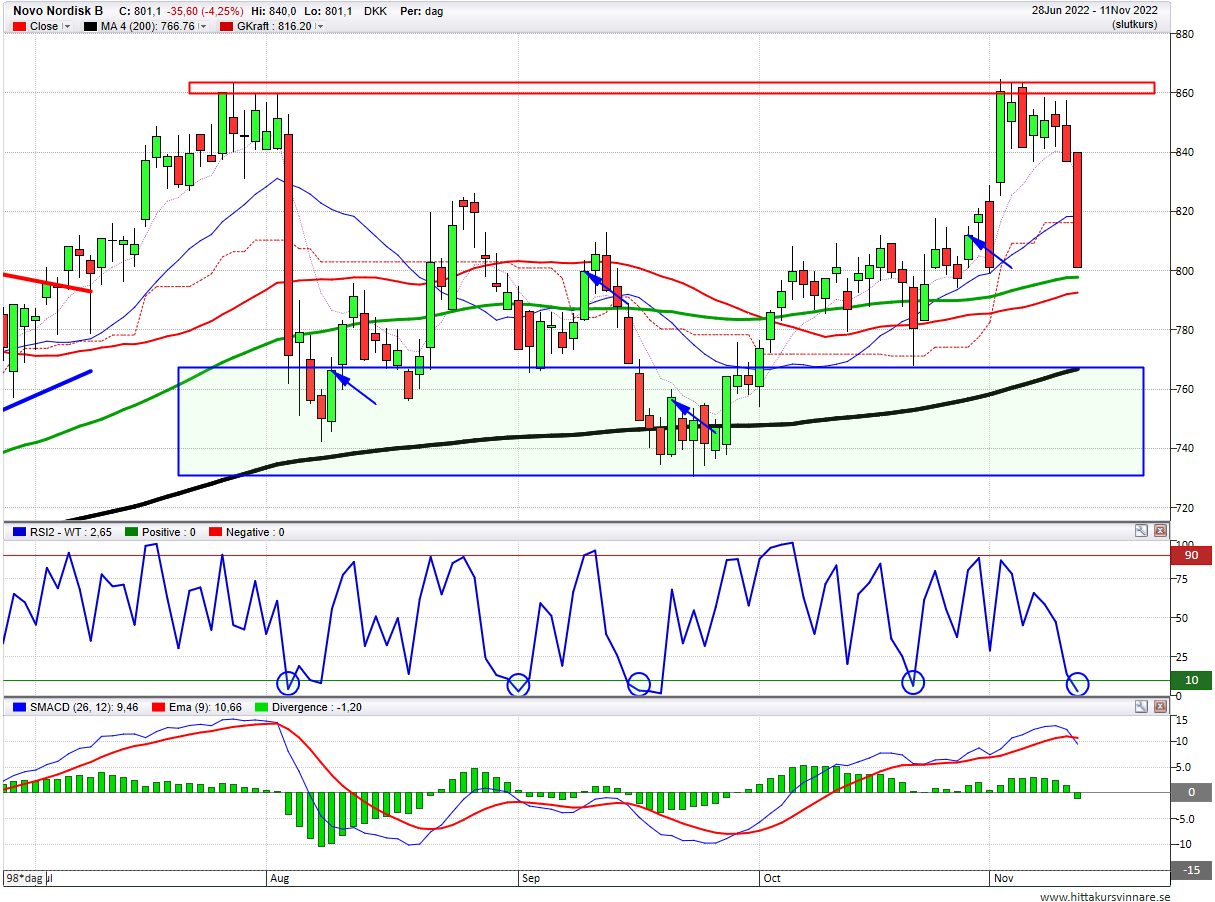Click the SMACD zero level marker
The image size is (1215, 902).
[x=1191, y=792]
